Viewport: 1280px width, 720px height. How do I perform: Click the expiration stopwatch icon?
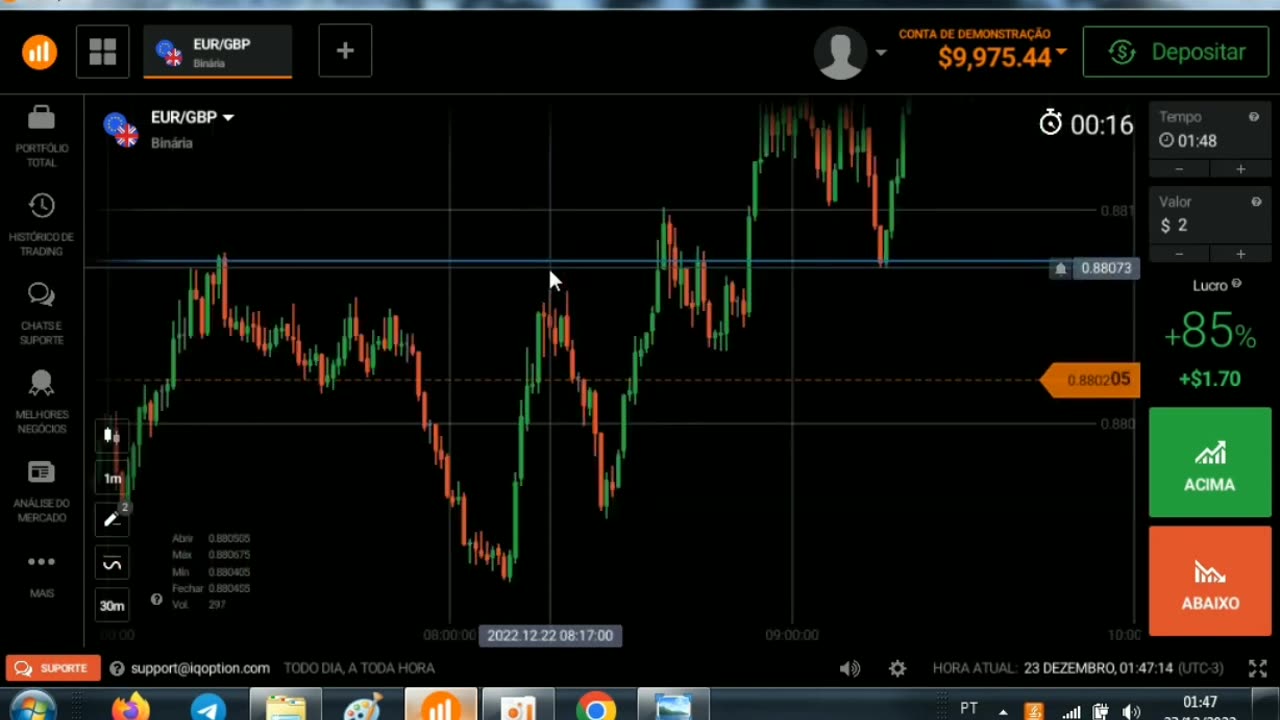coord(1050,123)
